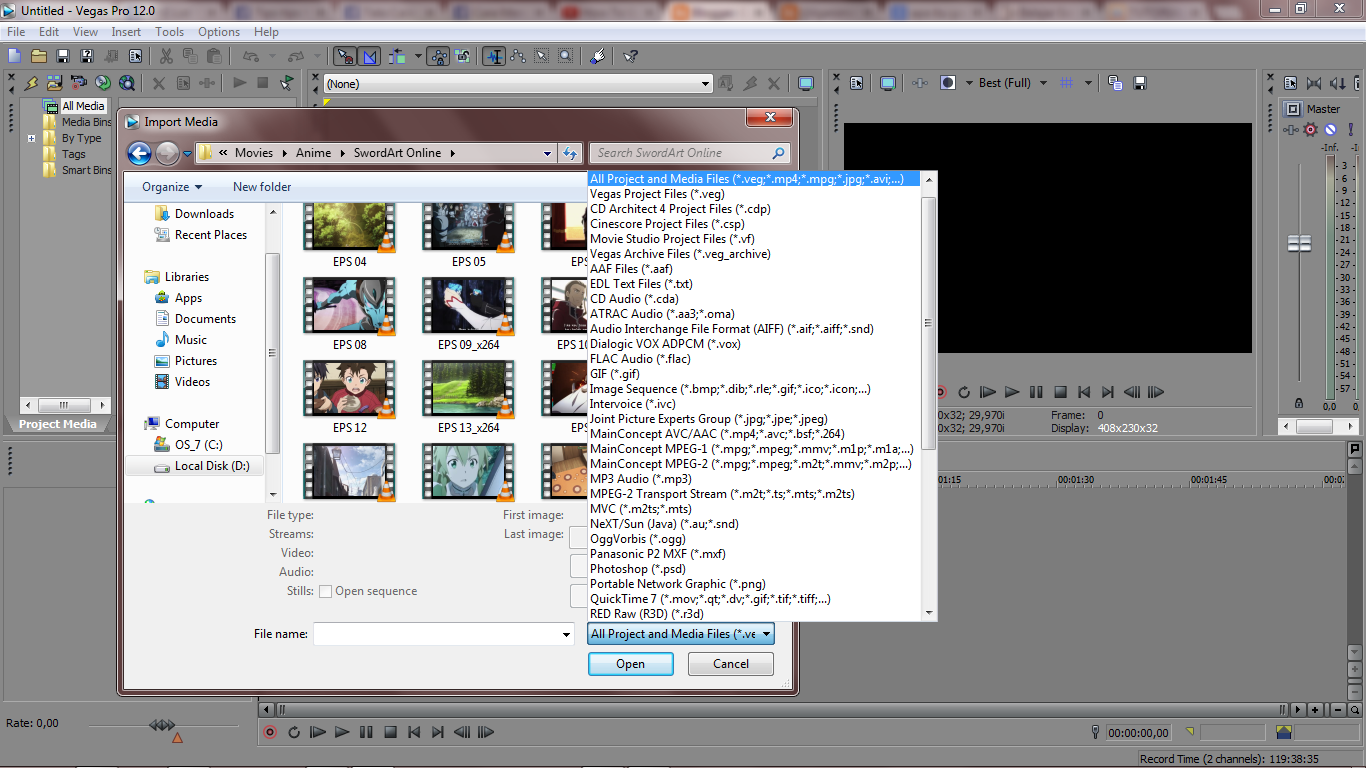Viewport: 1366px width, 768px height.
Task: Click the Cancel button in Import Media
Action: (731, 664)
